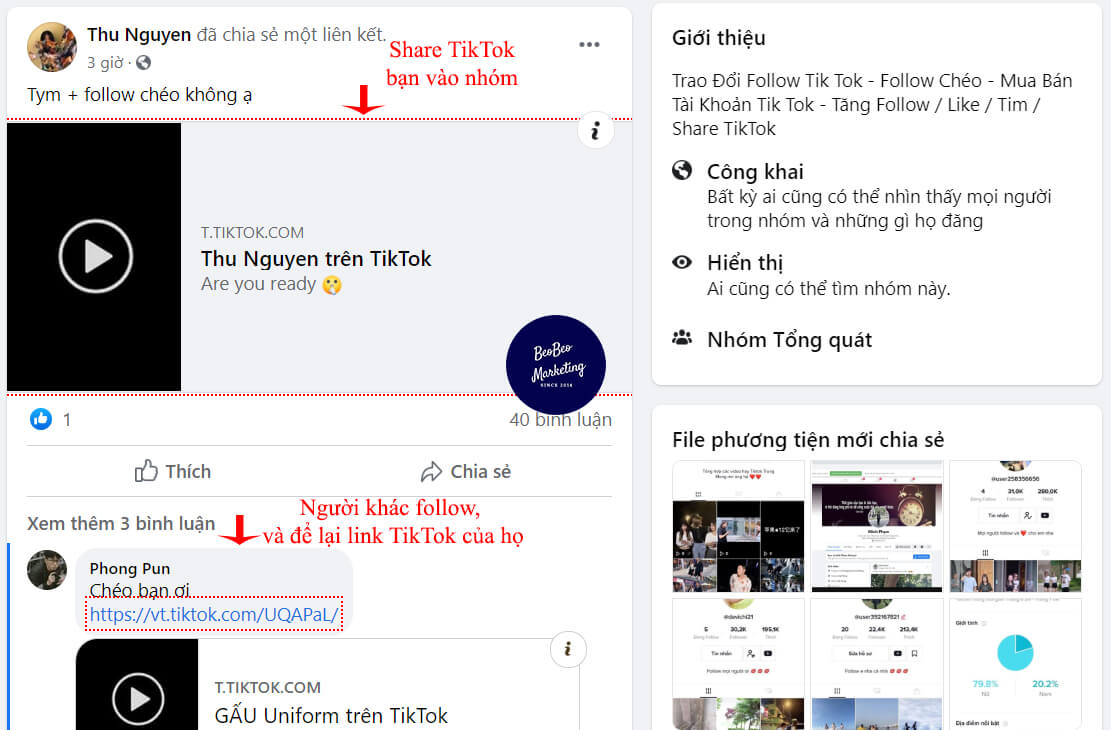This screenshot has height=730, width=1111.
Task: Click Thu Nguyen's profile picture
Action: [x=51, y=46]
